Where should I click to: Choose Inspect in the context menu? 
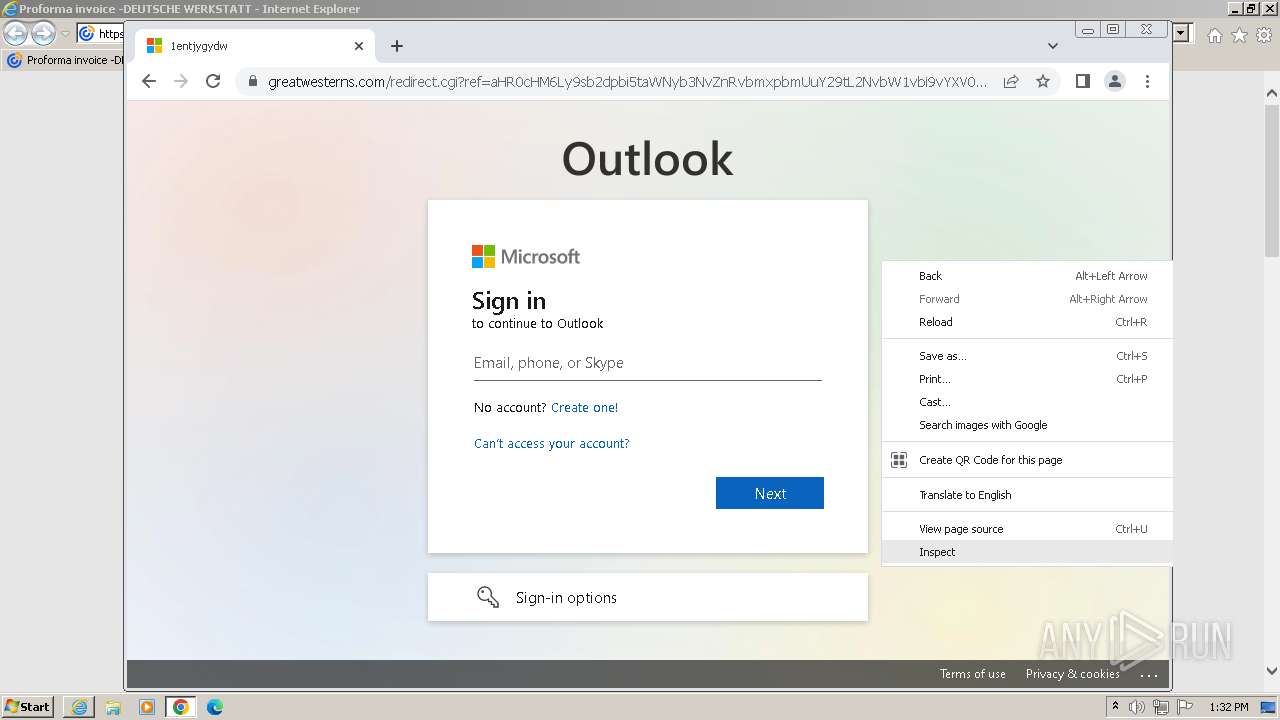1027,552
